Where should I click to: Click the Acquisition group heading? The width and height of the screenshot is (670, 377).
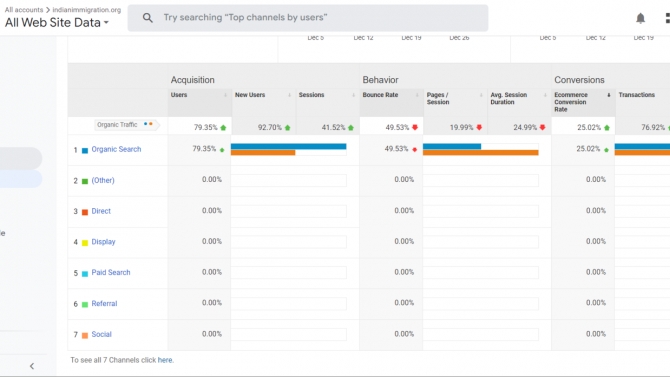(193, 80)
